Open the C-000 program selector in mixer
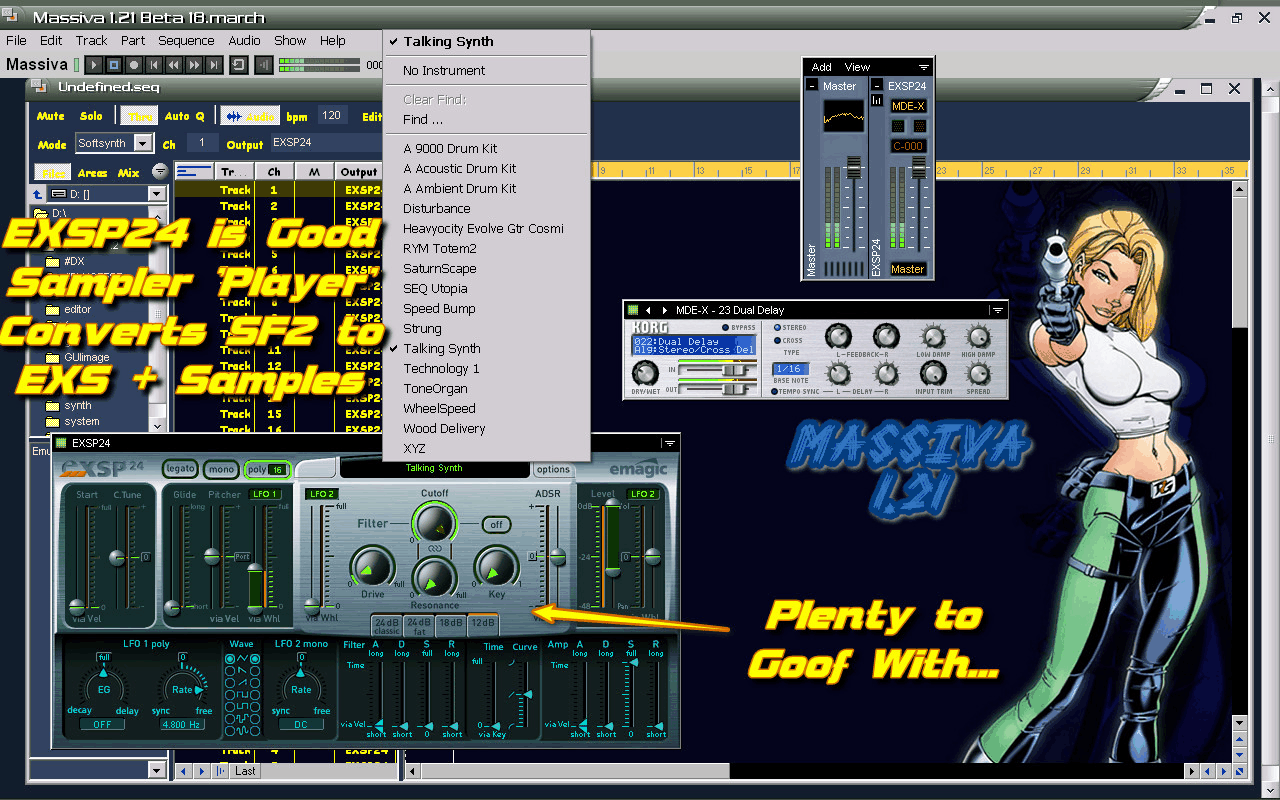The image size is (1280, 800). coord(908,146)
